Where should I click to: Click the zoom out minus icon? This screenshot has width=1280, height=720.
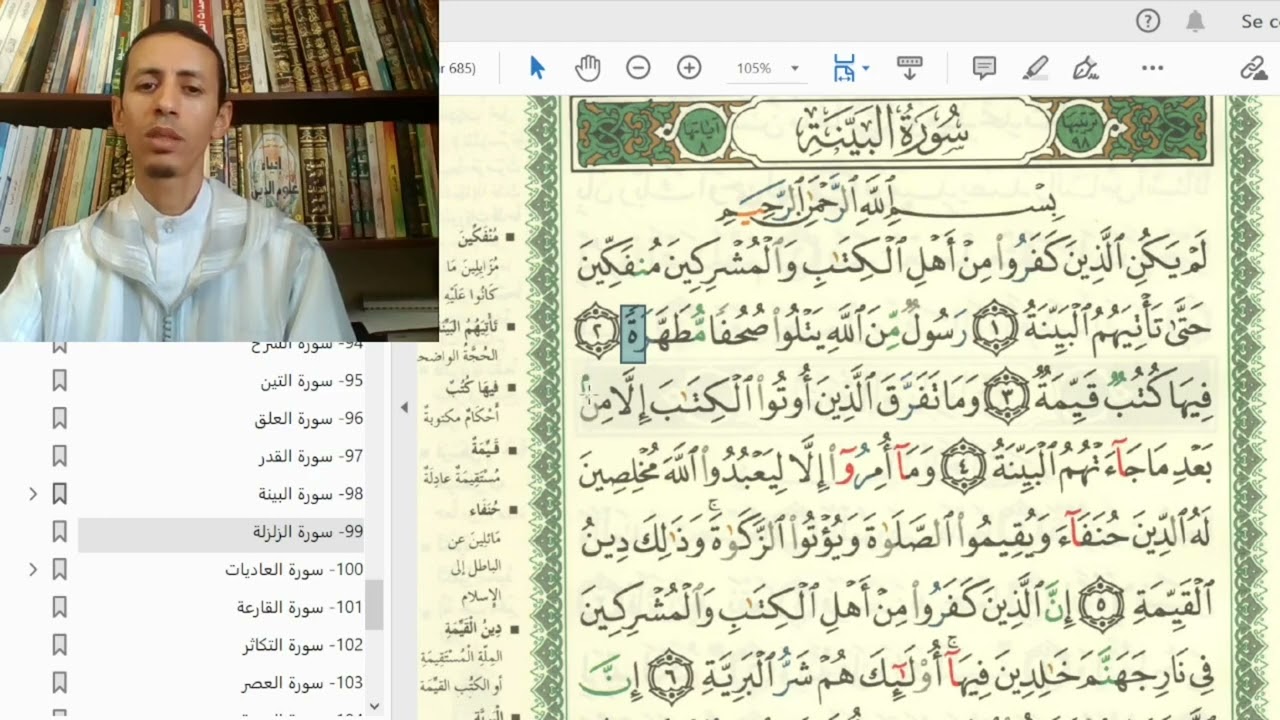638,68
